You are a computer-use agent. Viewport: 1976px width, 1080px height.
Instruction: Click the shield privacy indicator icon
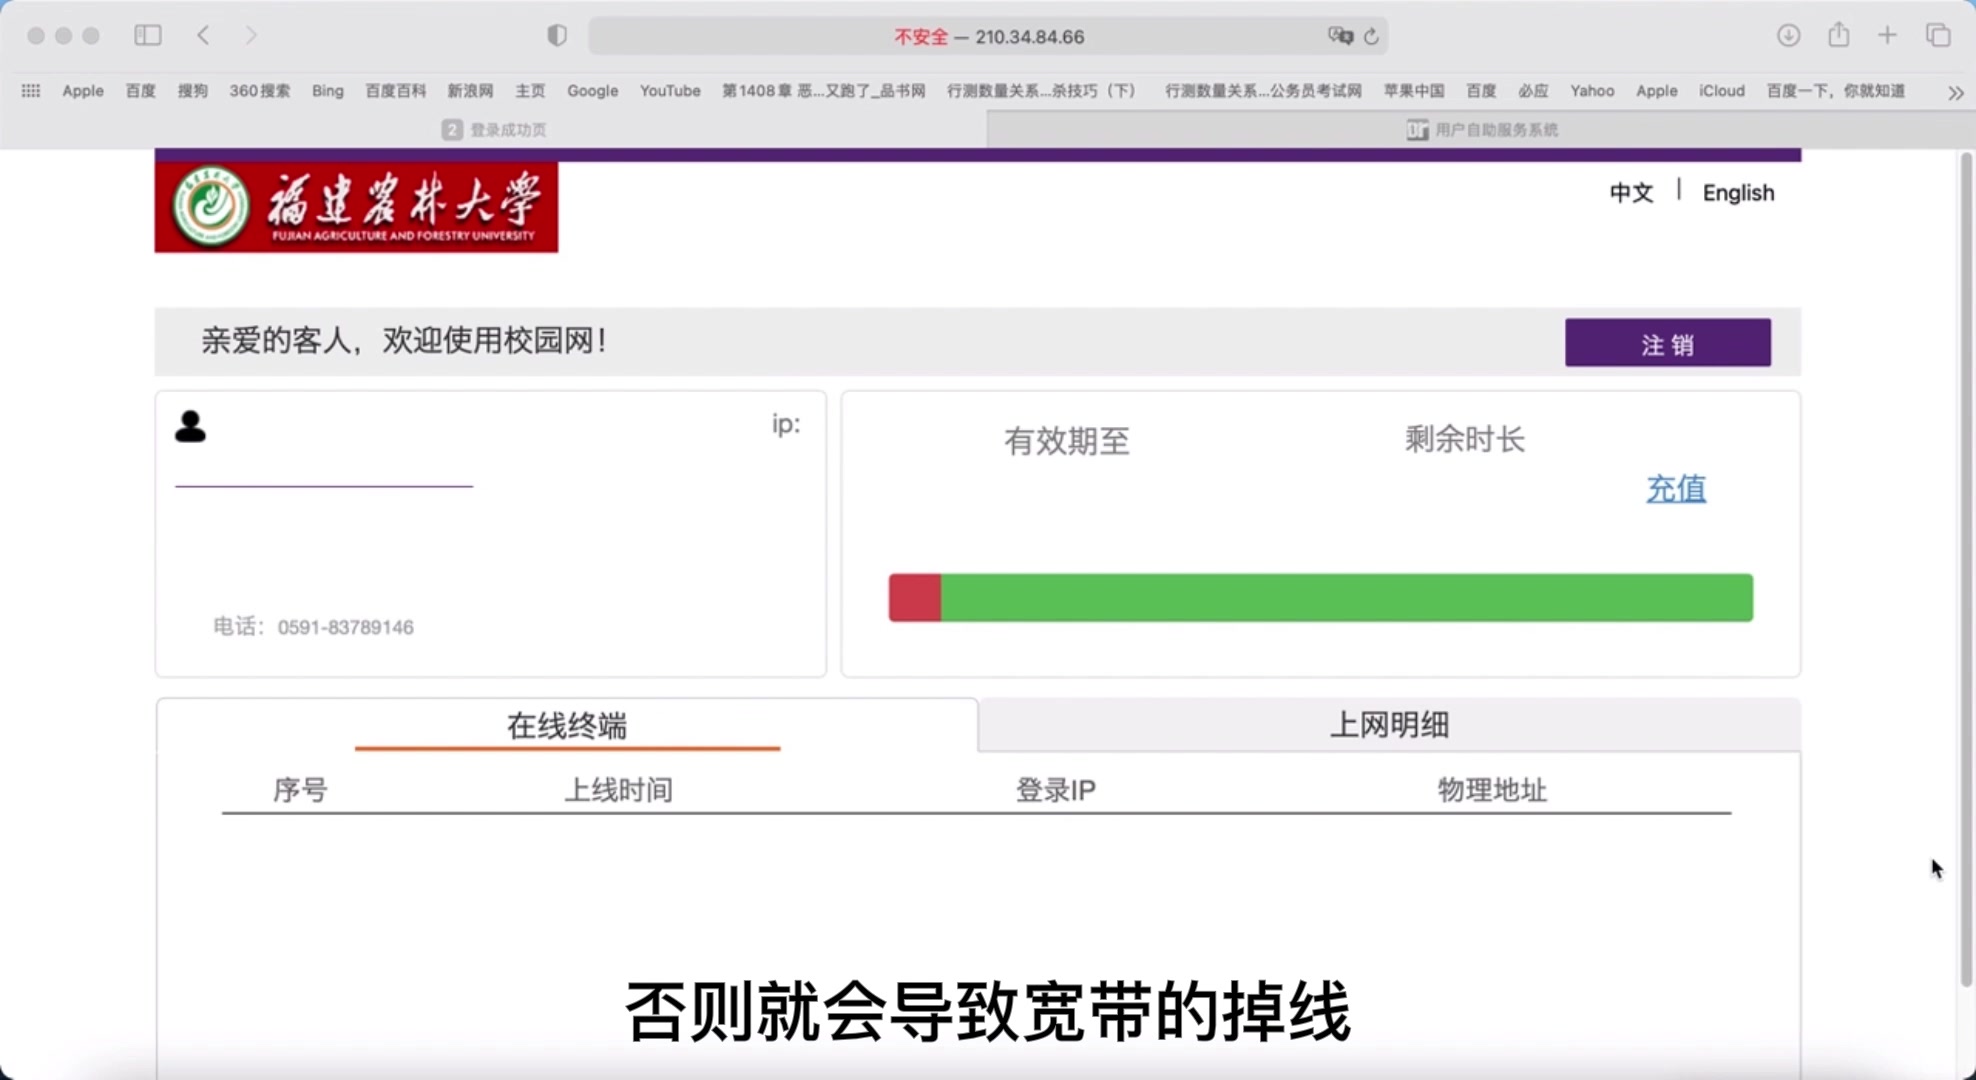[556, 36]
